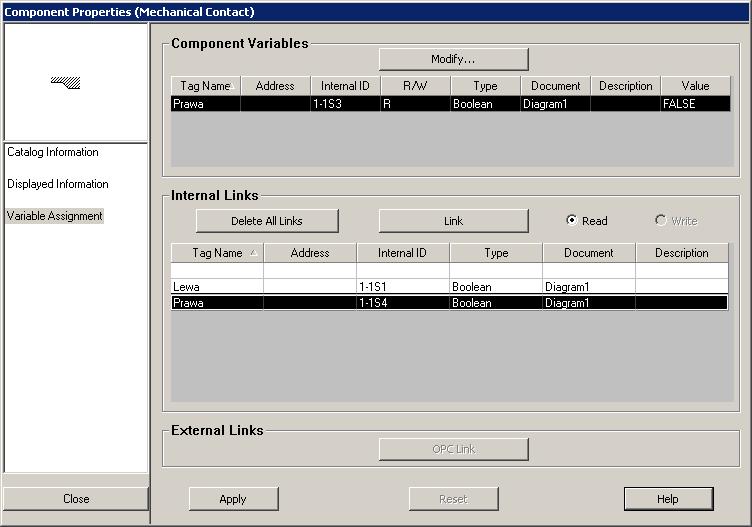Click the Boolean cell of the 1-1S3 row

[x=485, y=104]
